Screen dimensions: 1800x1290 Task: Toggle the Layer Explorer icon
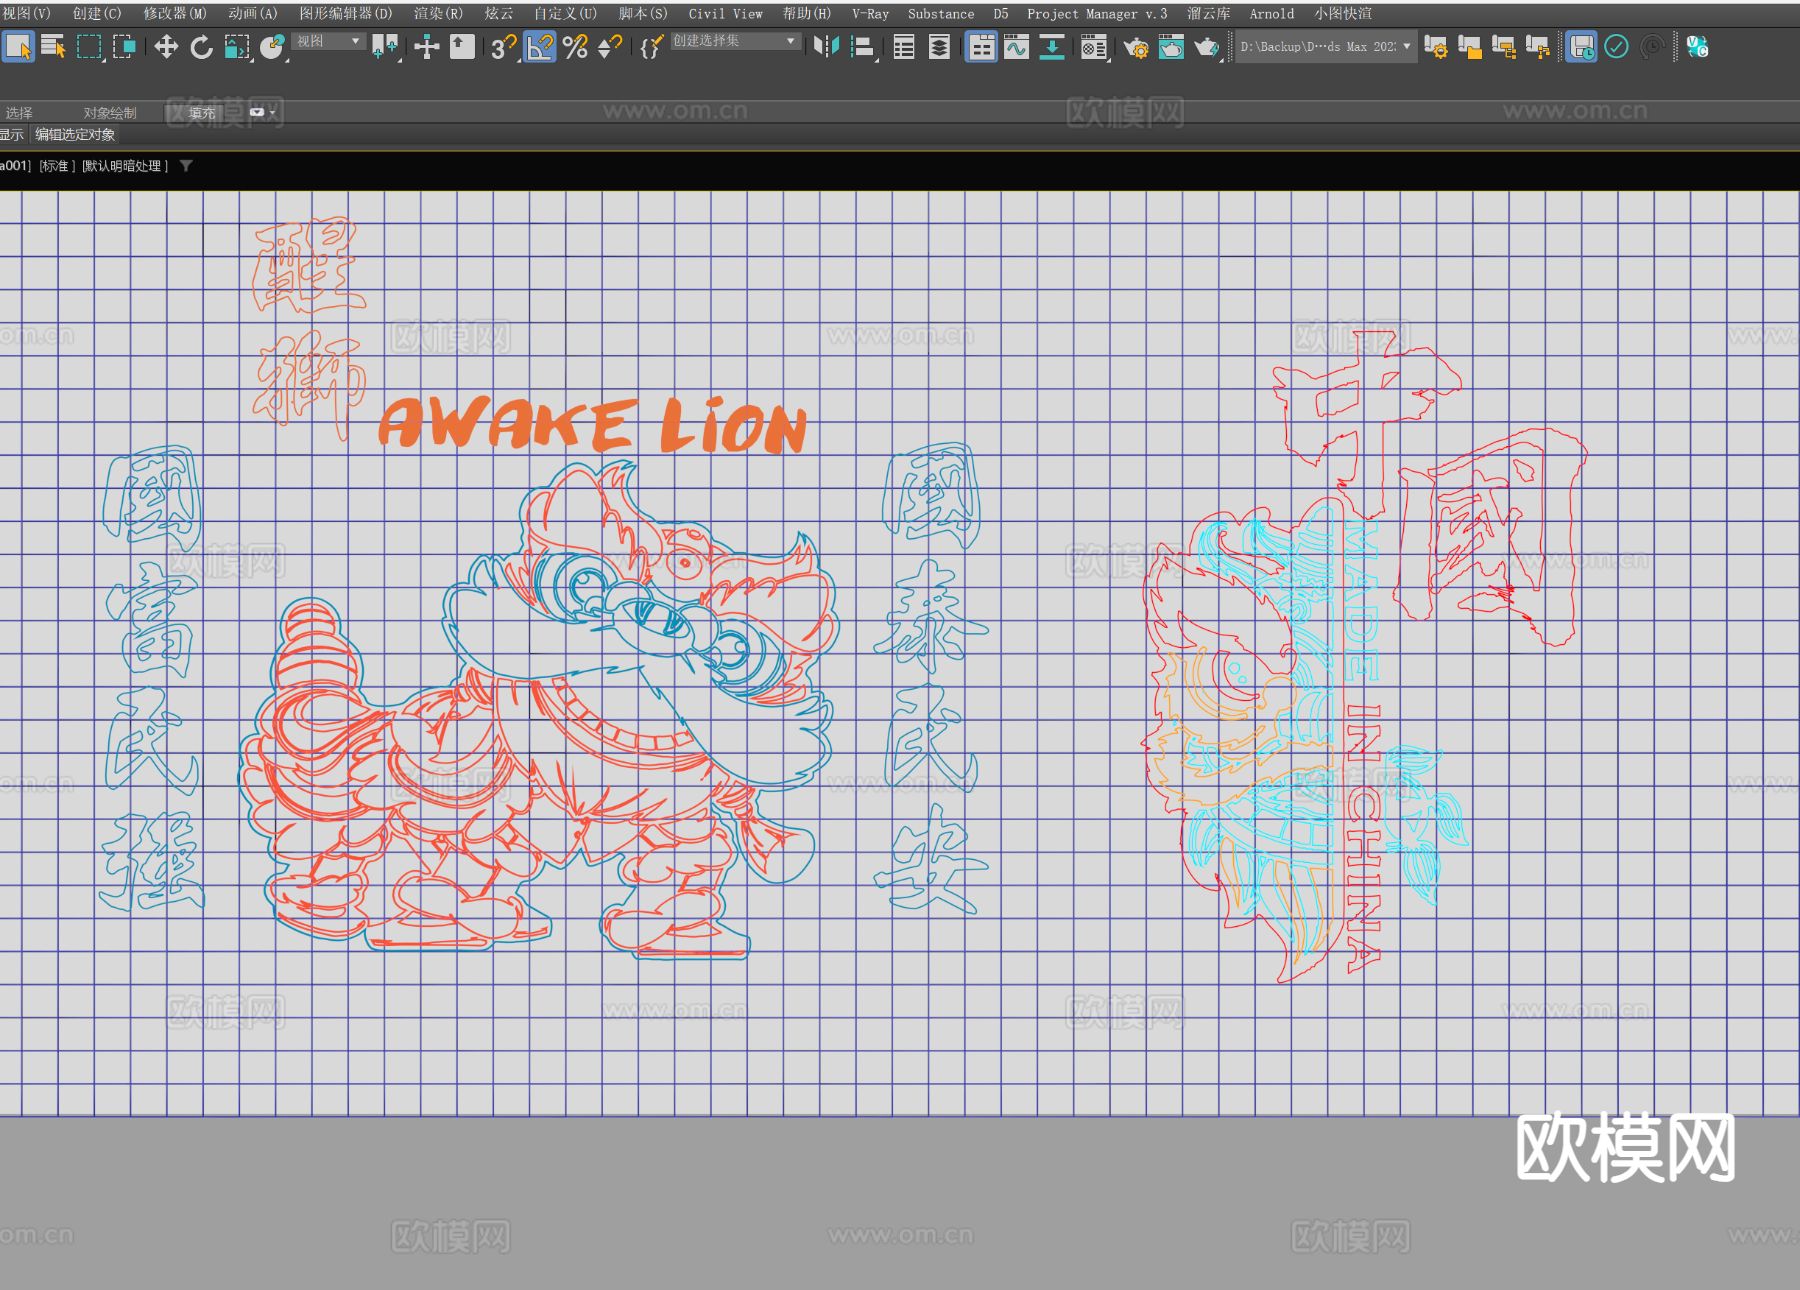click(940, 47)
